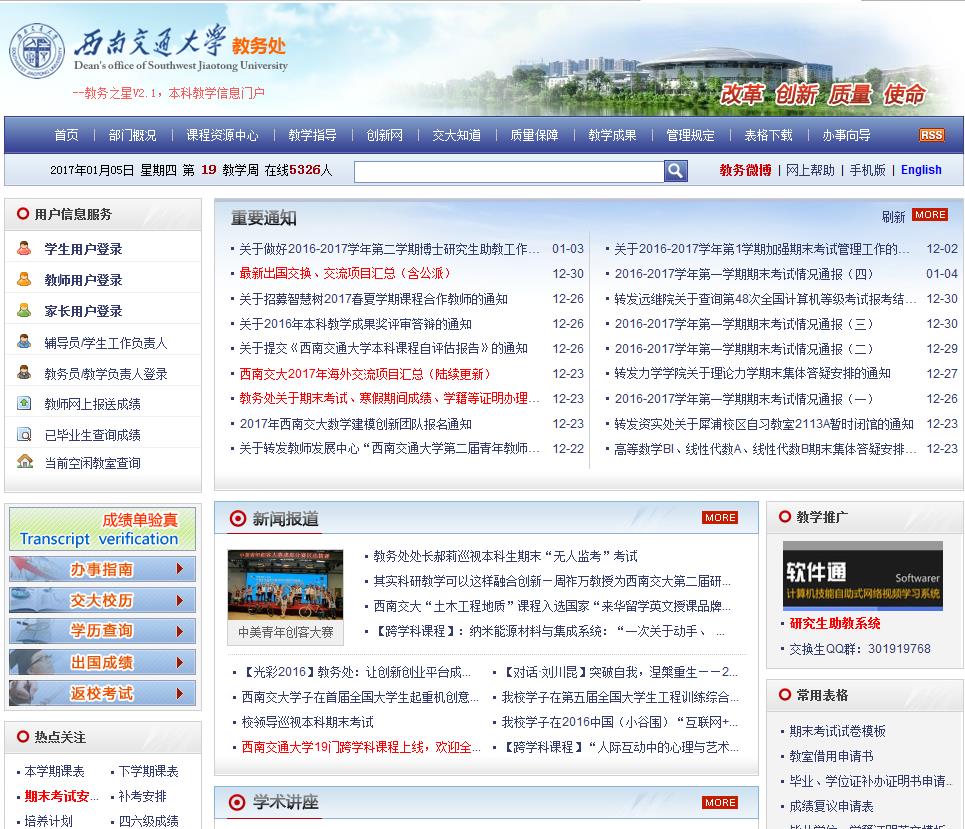Open the 办事向导 navigation item
This screenshot has width=965, height=829.
[847, 135]
